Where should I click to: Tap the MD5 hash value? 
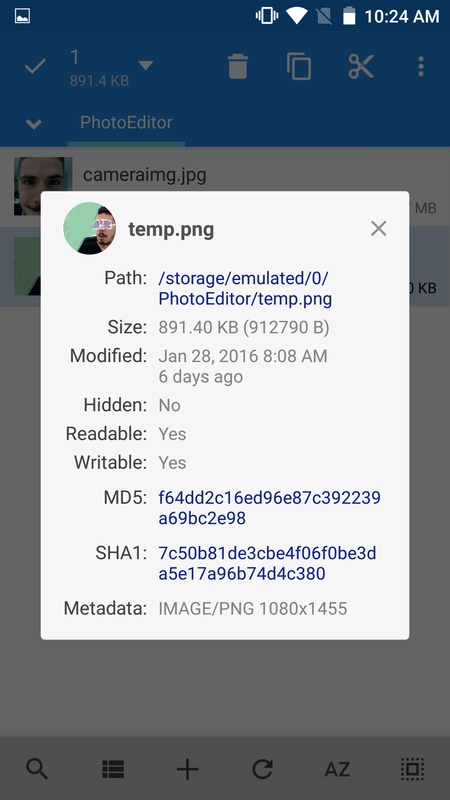click(x=269, y=508)
